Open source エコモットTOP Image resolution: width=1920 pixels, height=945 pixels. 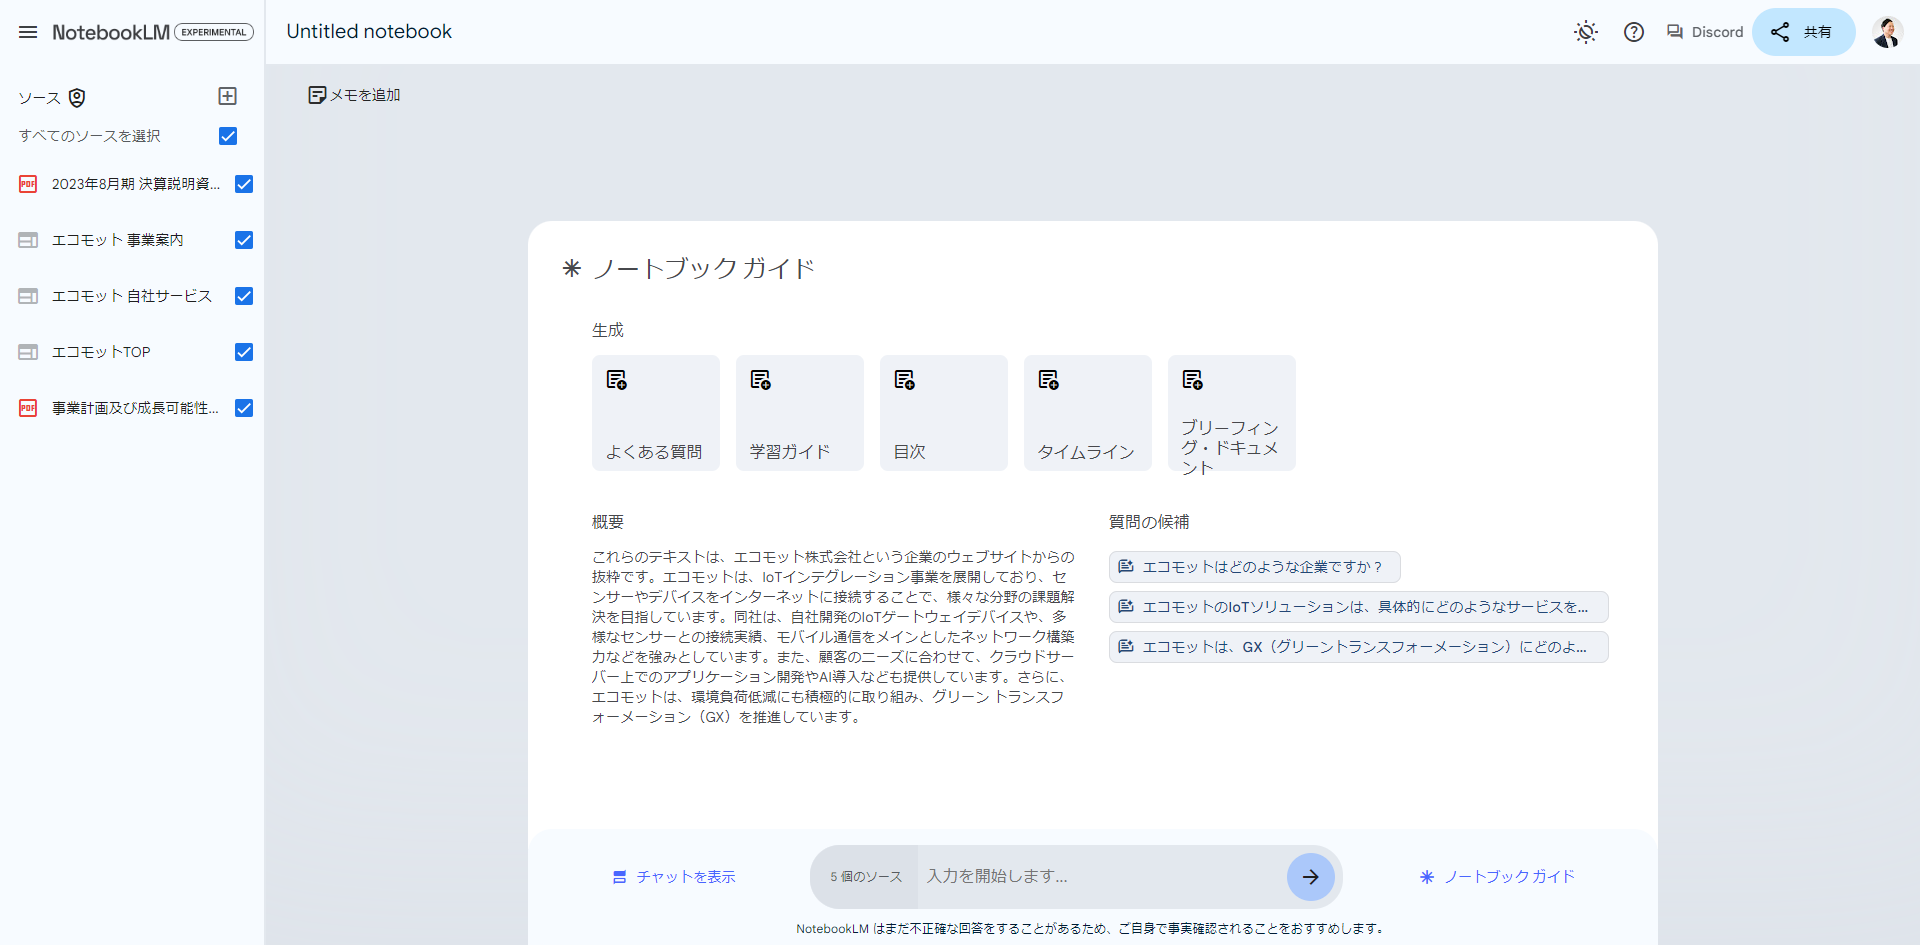pos(101,352)
